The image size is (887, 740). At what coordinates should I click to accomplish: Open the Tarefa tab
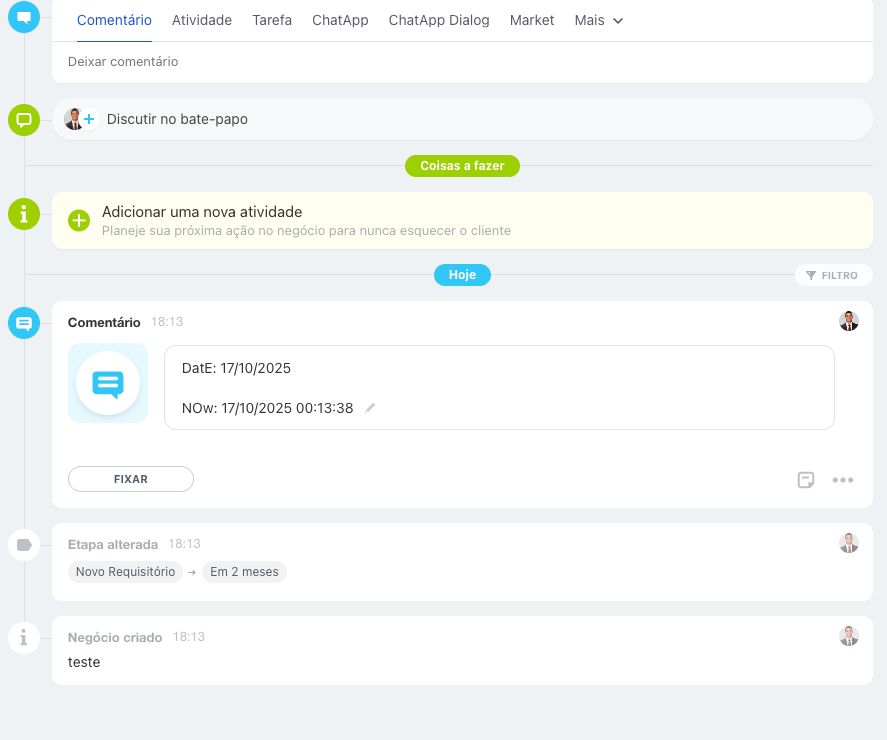[x=272, y=20]
